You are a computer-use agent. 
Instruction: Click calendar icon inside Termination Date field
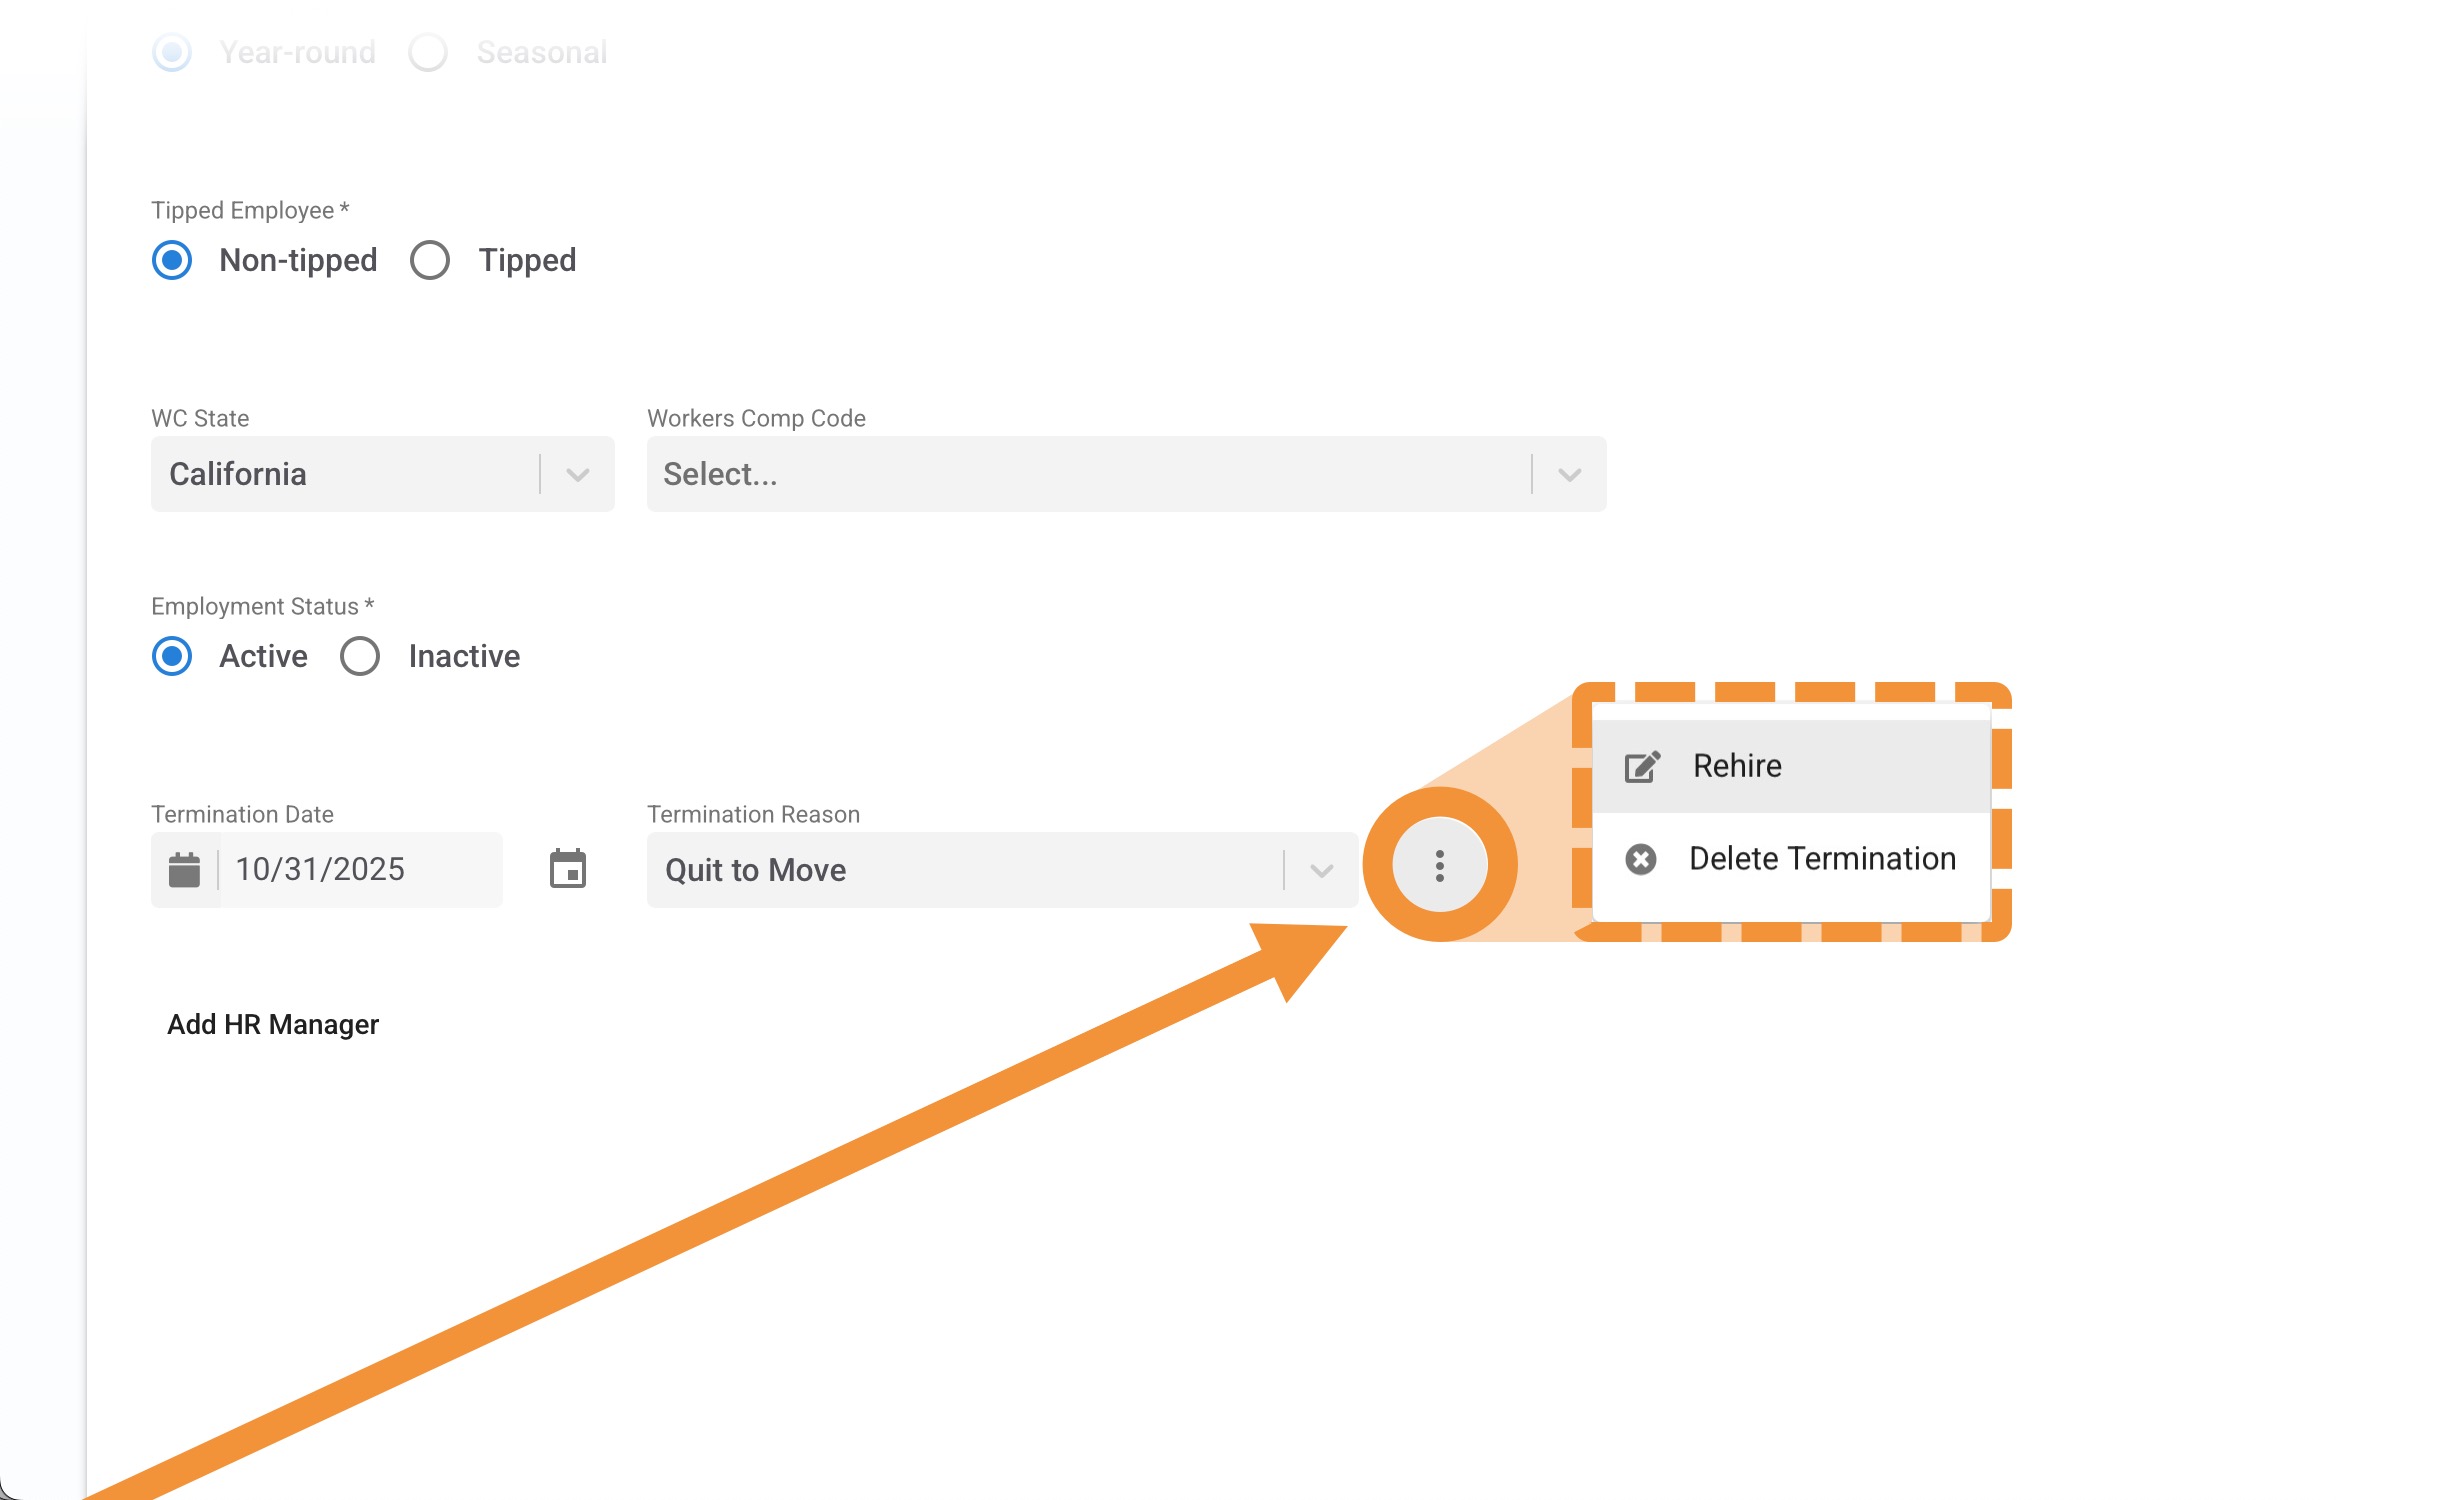click(184, 869)
